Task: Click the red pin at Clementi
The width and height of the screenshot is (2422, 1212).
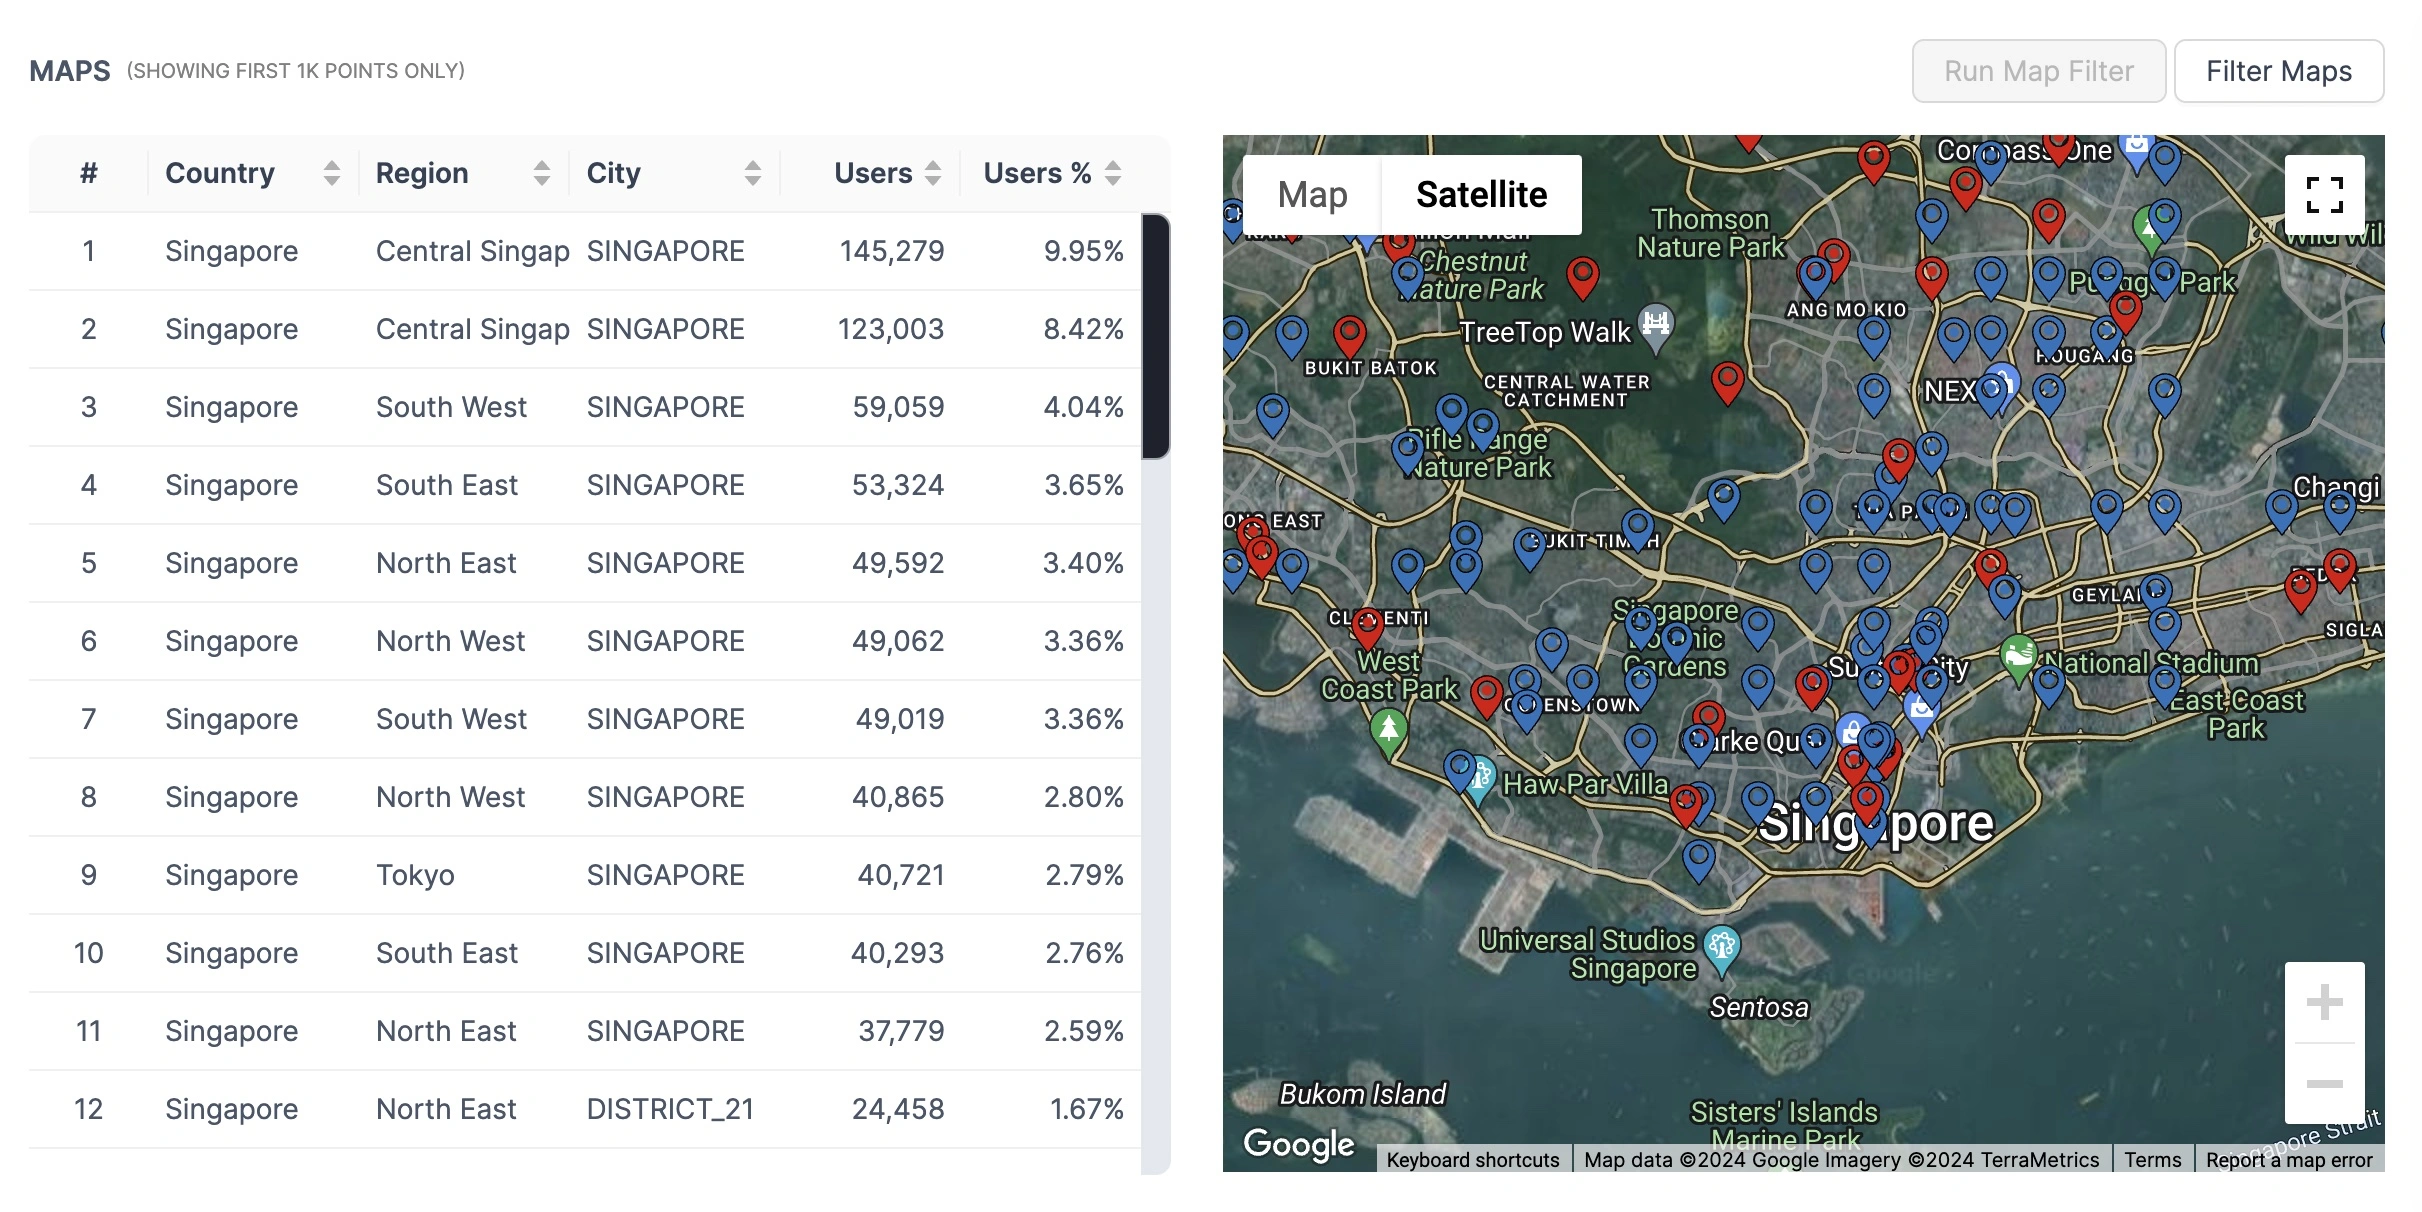Action: coord(1367,627)
